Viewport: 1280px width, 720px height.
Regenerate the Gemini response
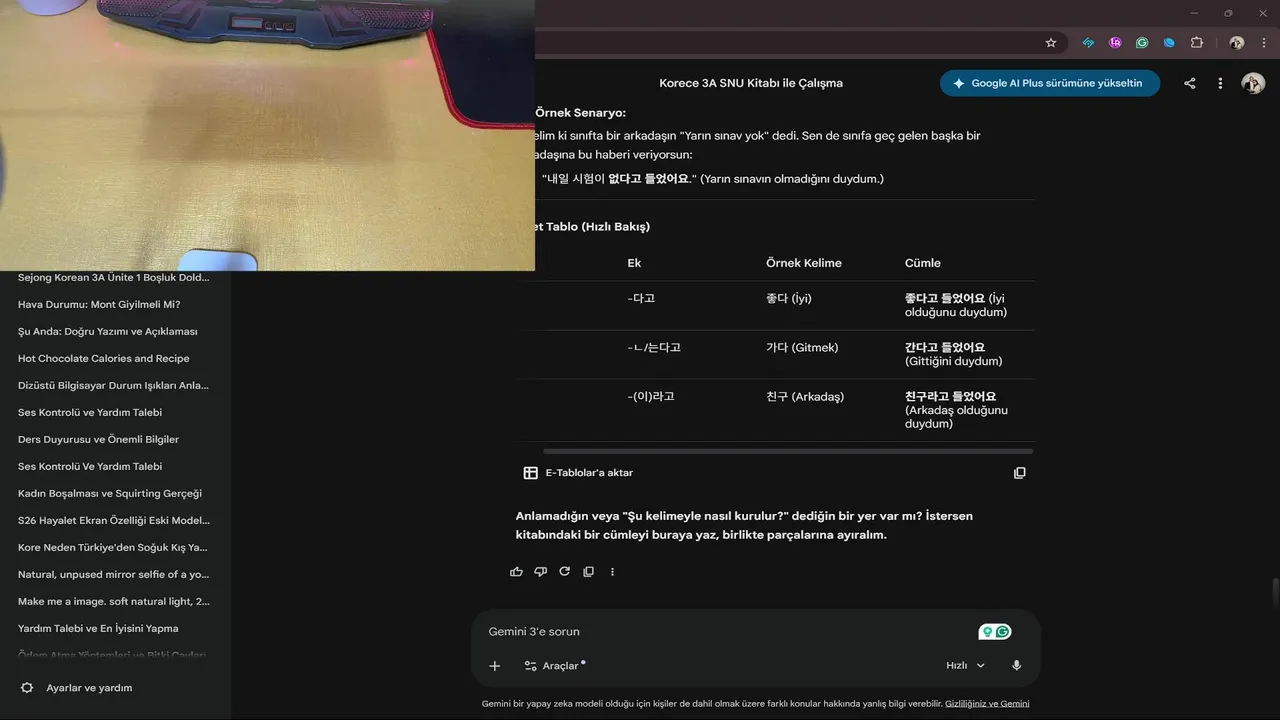[564, 572]
